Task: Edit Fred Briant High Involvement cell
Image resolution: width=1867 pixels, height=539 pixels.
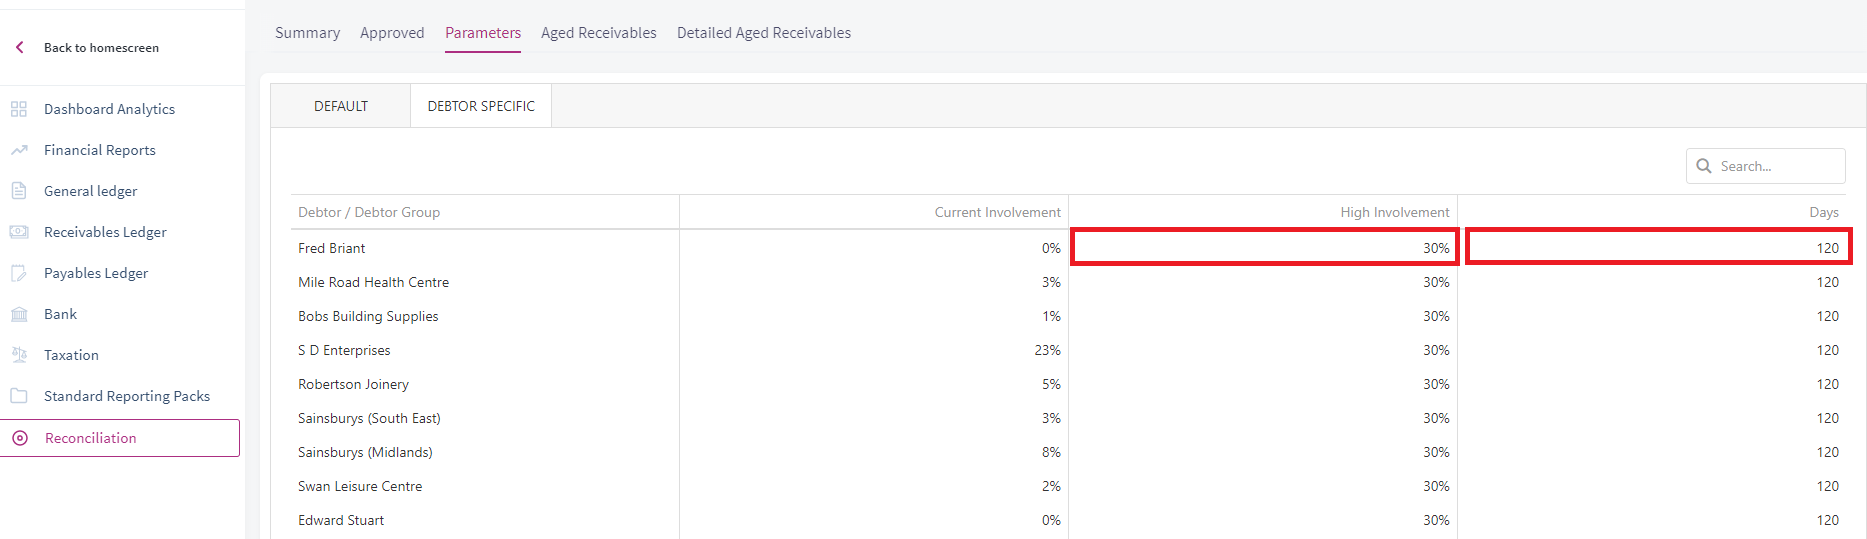Action: [1264, 247]
